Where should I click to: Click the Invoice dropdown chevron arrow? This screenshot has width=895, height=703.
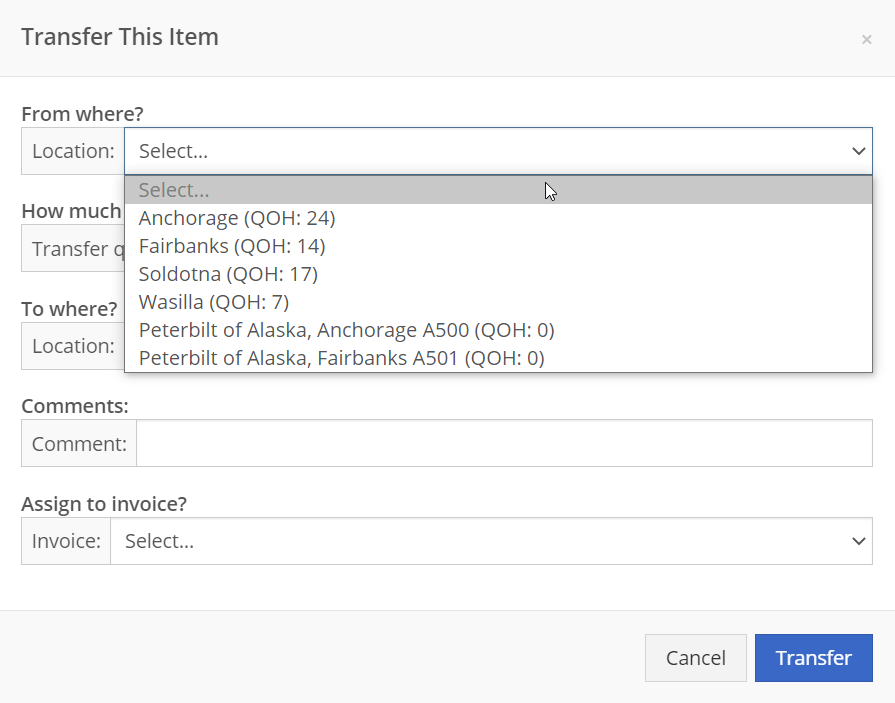point(858,541)
